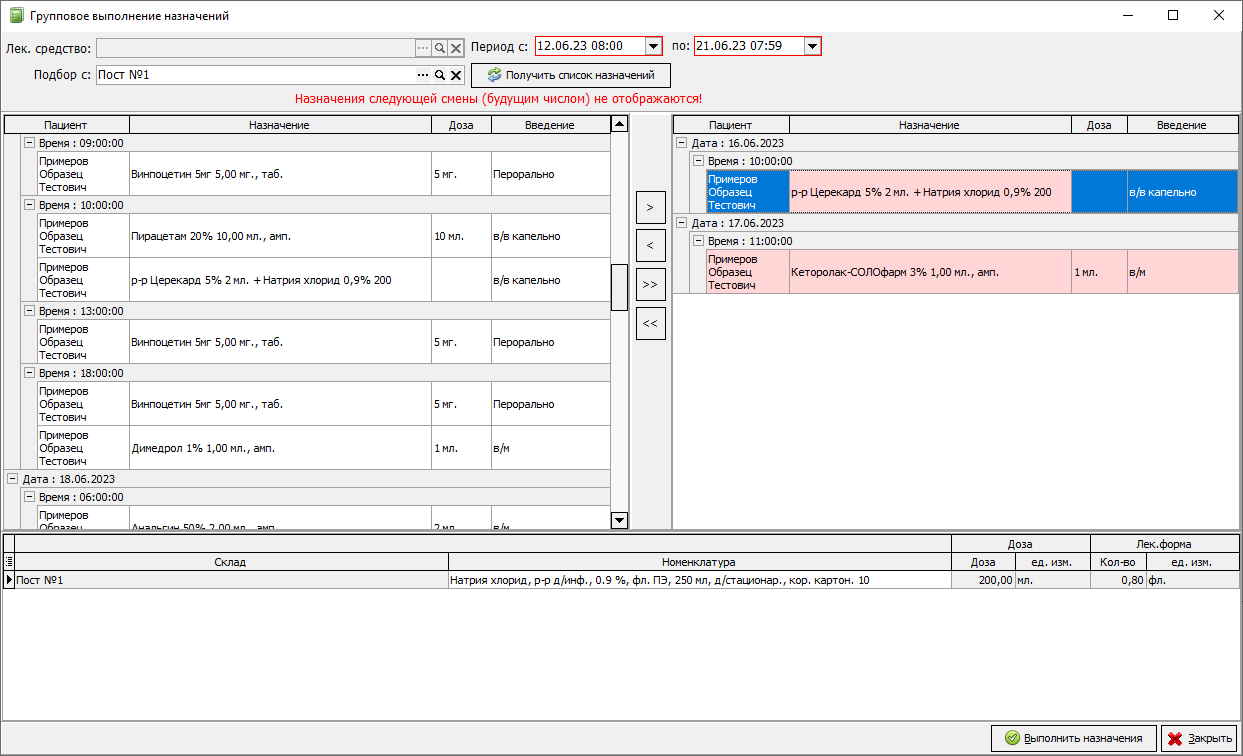Image resolution: width=1243 pixels, height=756 pixels.
Task: Click Получить список назначений button
Action: (x=570, y=75)
